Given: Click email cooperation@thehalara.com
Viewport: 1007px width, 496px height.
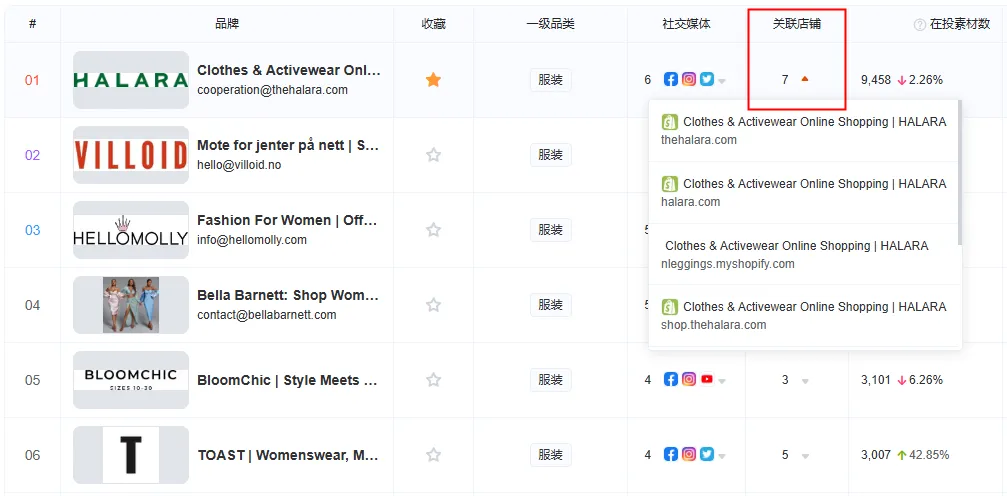Looking at the screenshot, I should tap(272, 90).
